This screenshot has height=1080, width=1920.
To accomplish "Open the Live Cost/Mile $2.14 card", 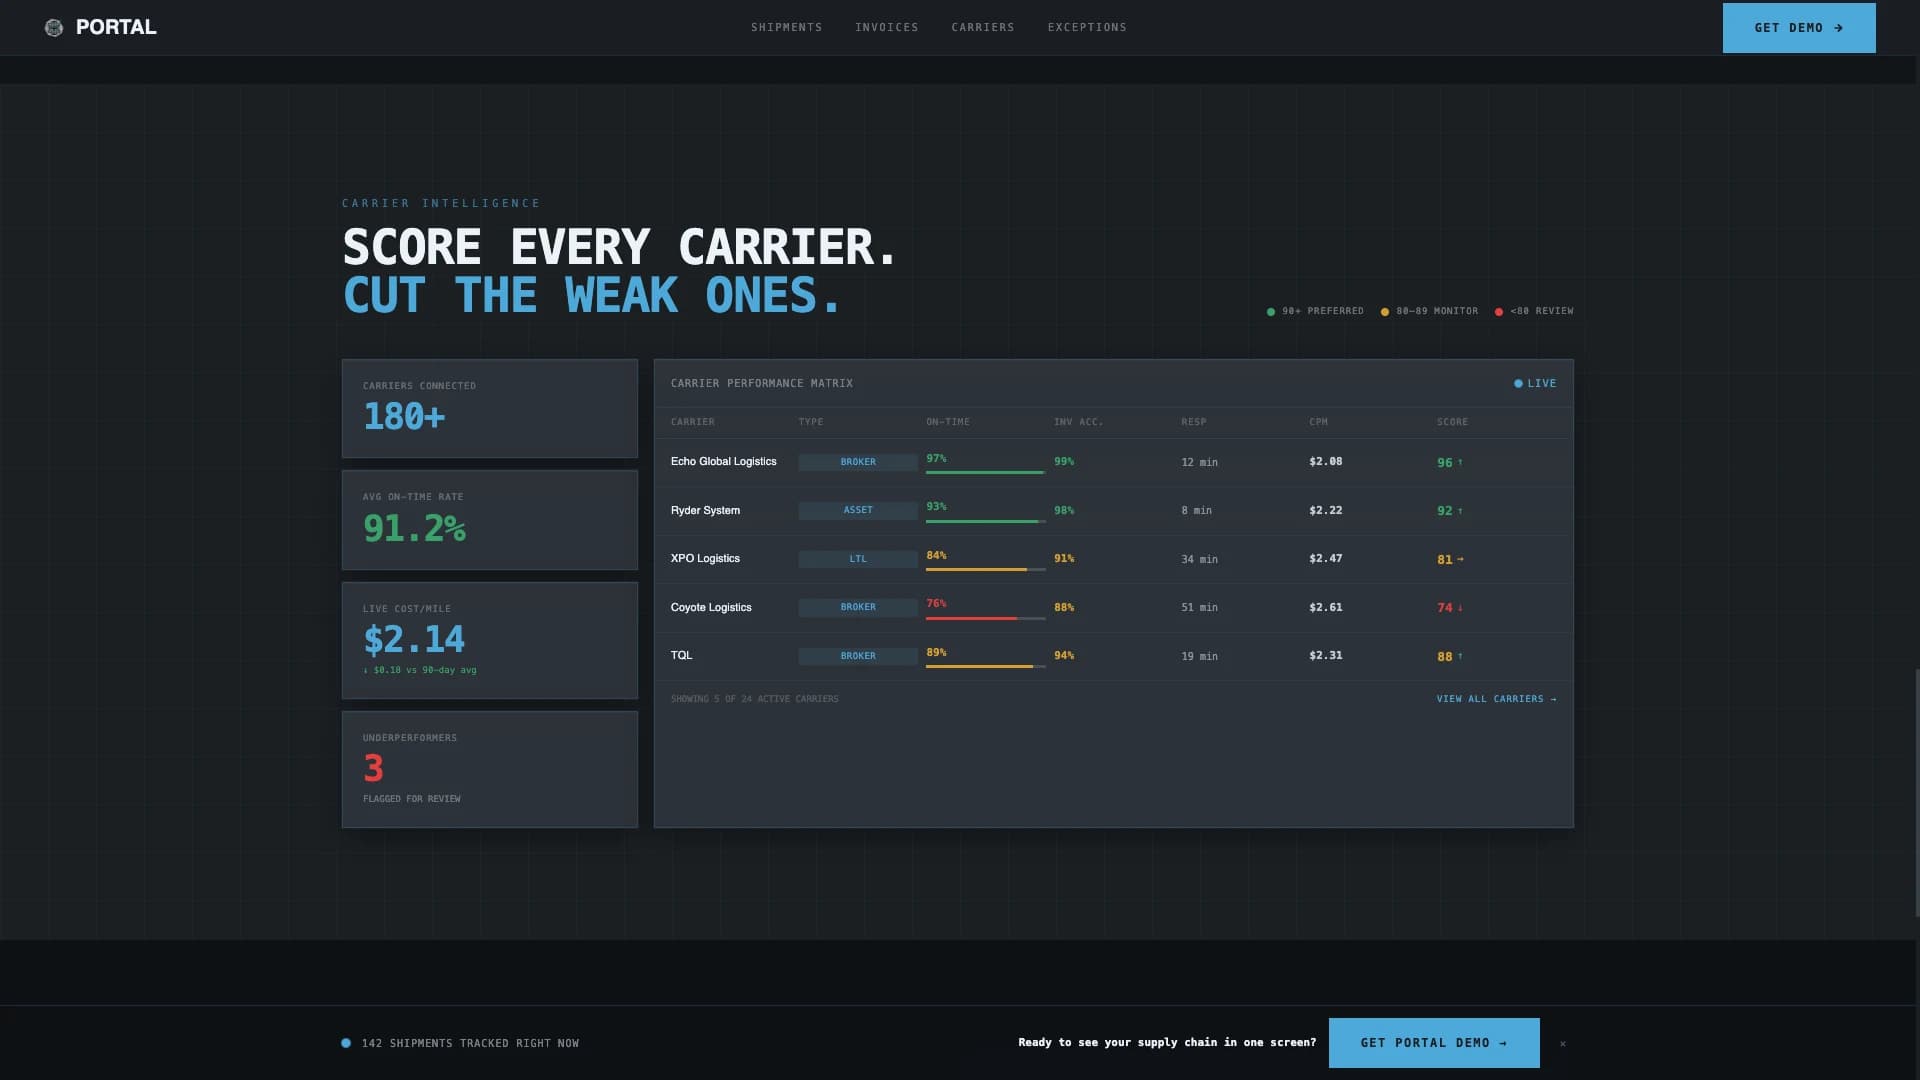I will coord(489,640).
